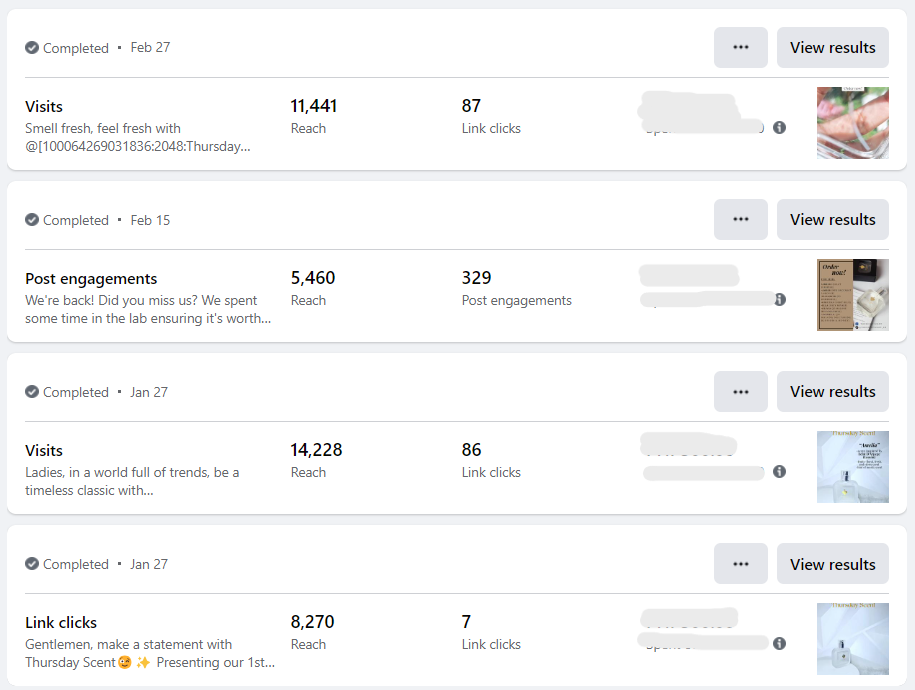This screenshot has width=915, height=690.
Task: Open the 'Gentlemen, make a statement' ad
Action: 128,644
